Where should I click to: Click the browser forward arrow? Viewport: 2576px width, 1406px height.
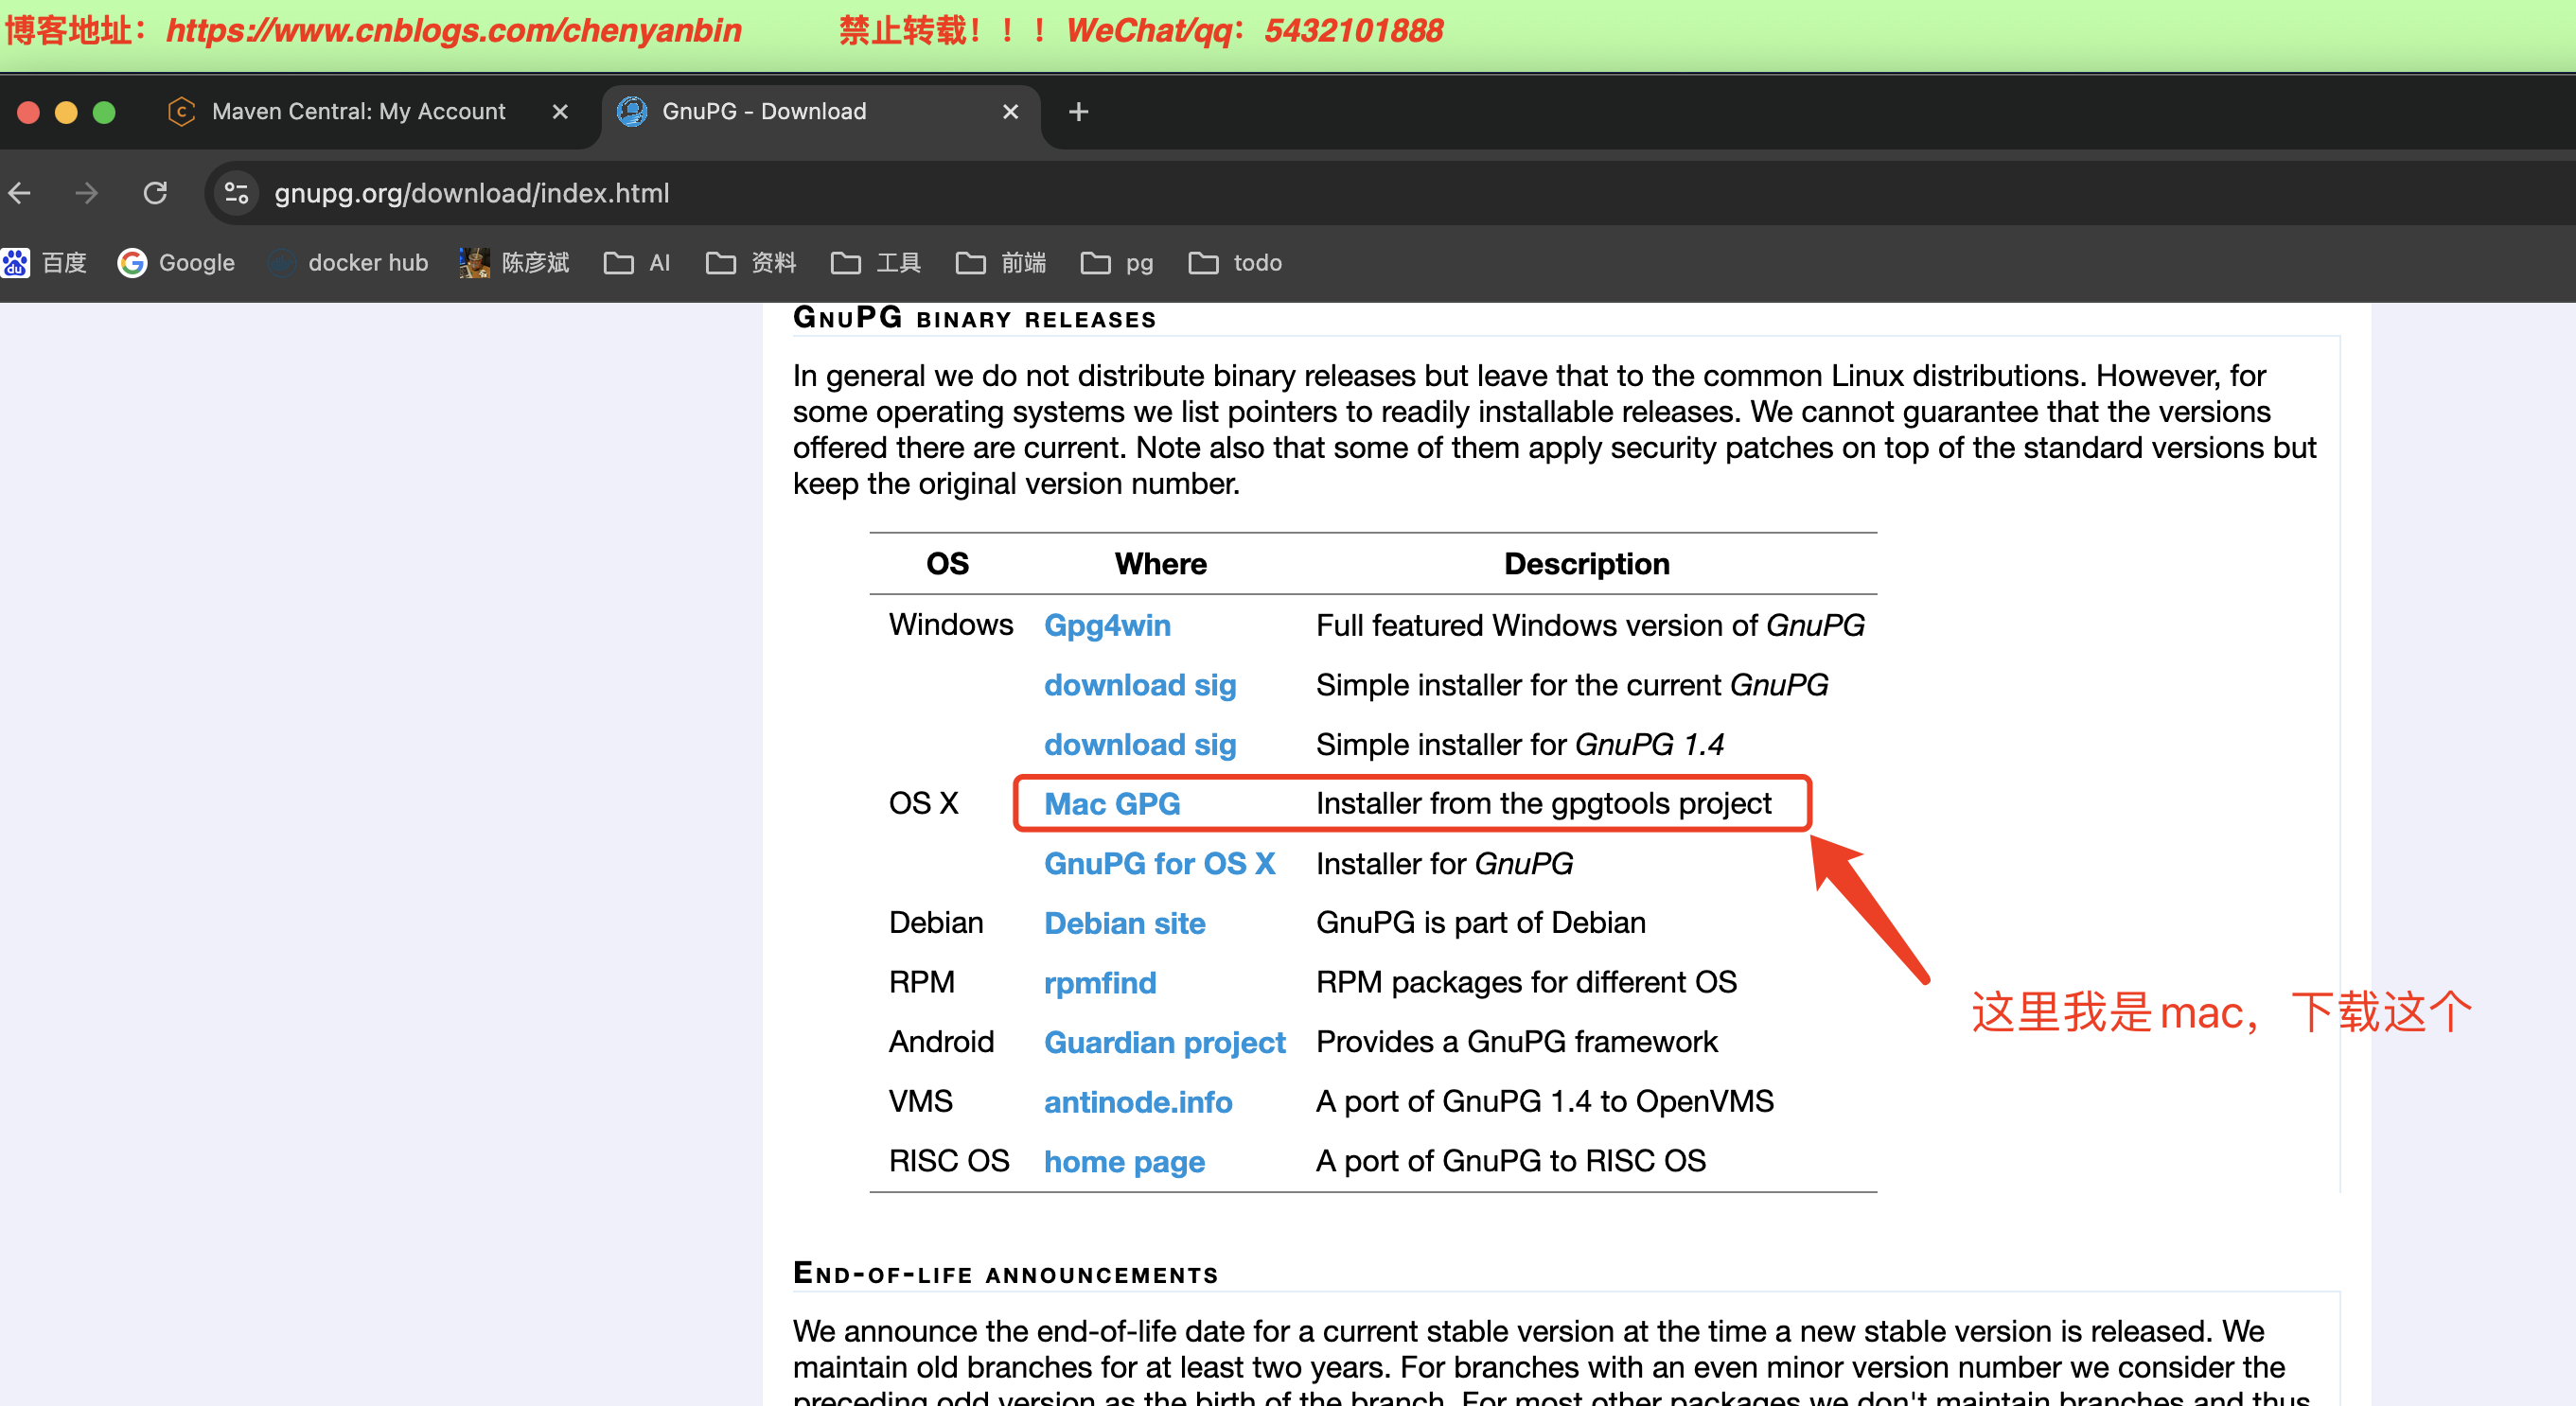[87, 193]
